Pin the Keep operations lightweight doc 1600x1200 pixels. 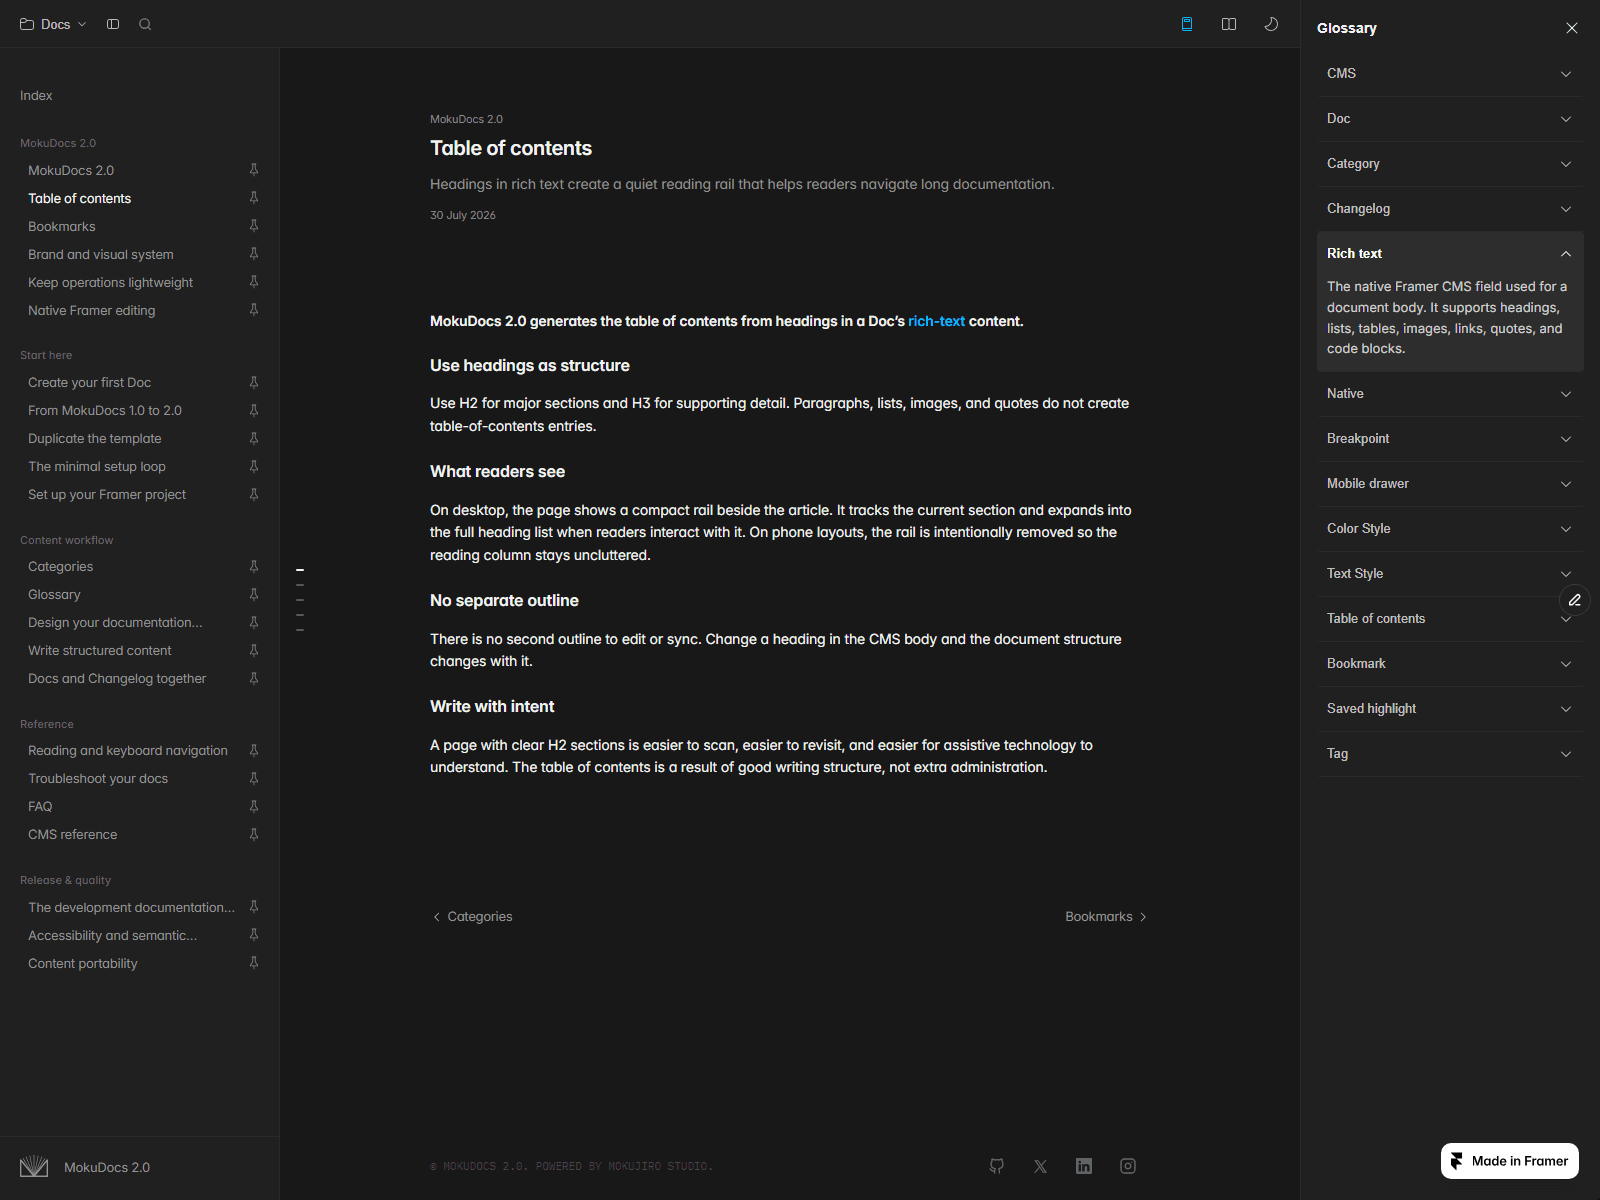tap(254, 282)
